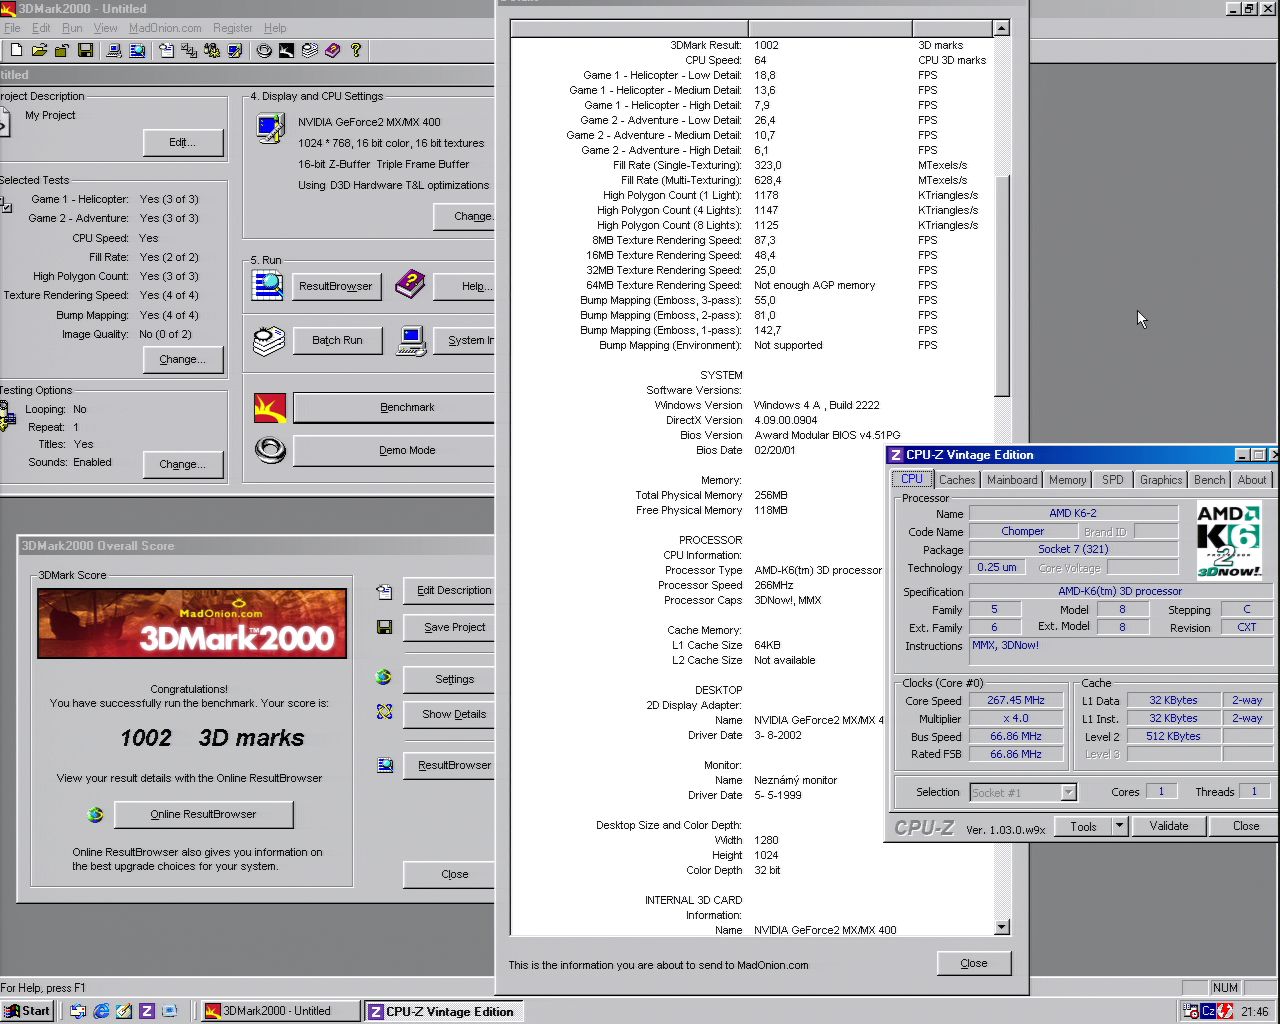The width and height of the screenshot is (1280, 1024).
Task: Open the File menu in 3DMark2000
Action: (x=12, y=28)
